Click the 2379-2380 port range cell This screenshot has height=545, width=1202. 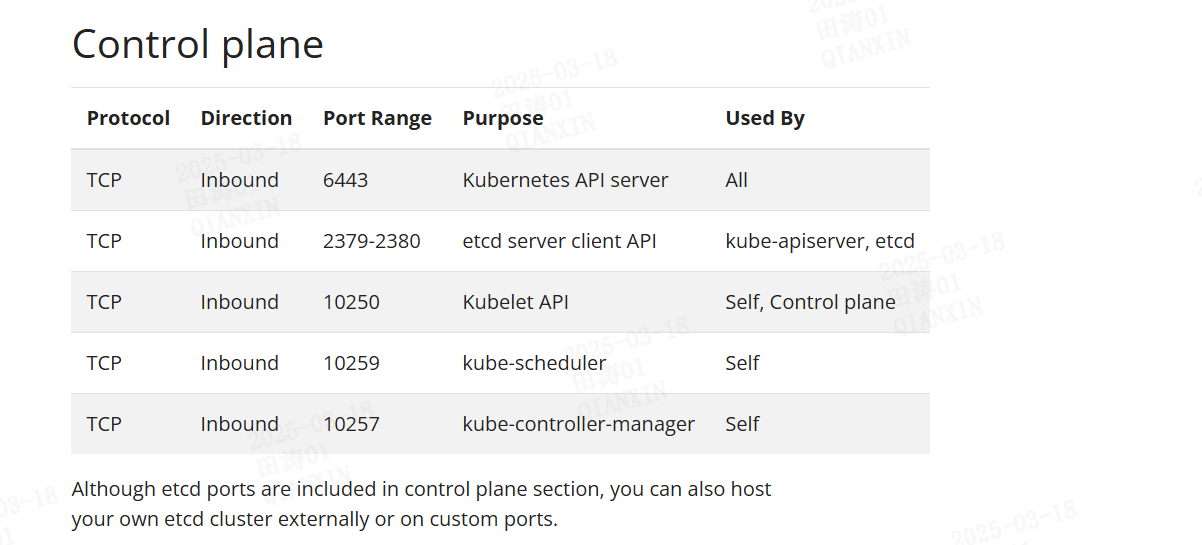[371, 241]
